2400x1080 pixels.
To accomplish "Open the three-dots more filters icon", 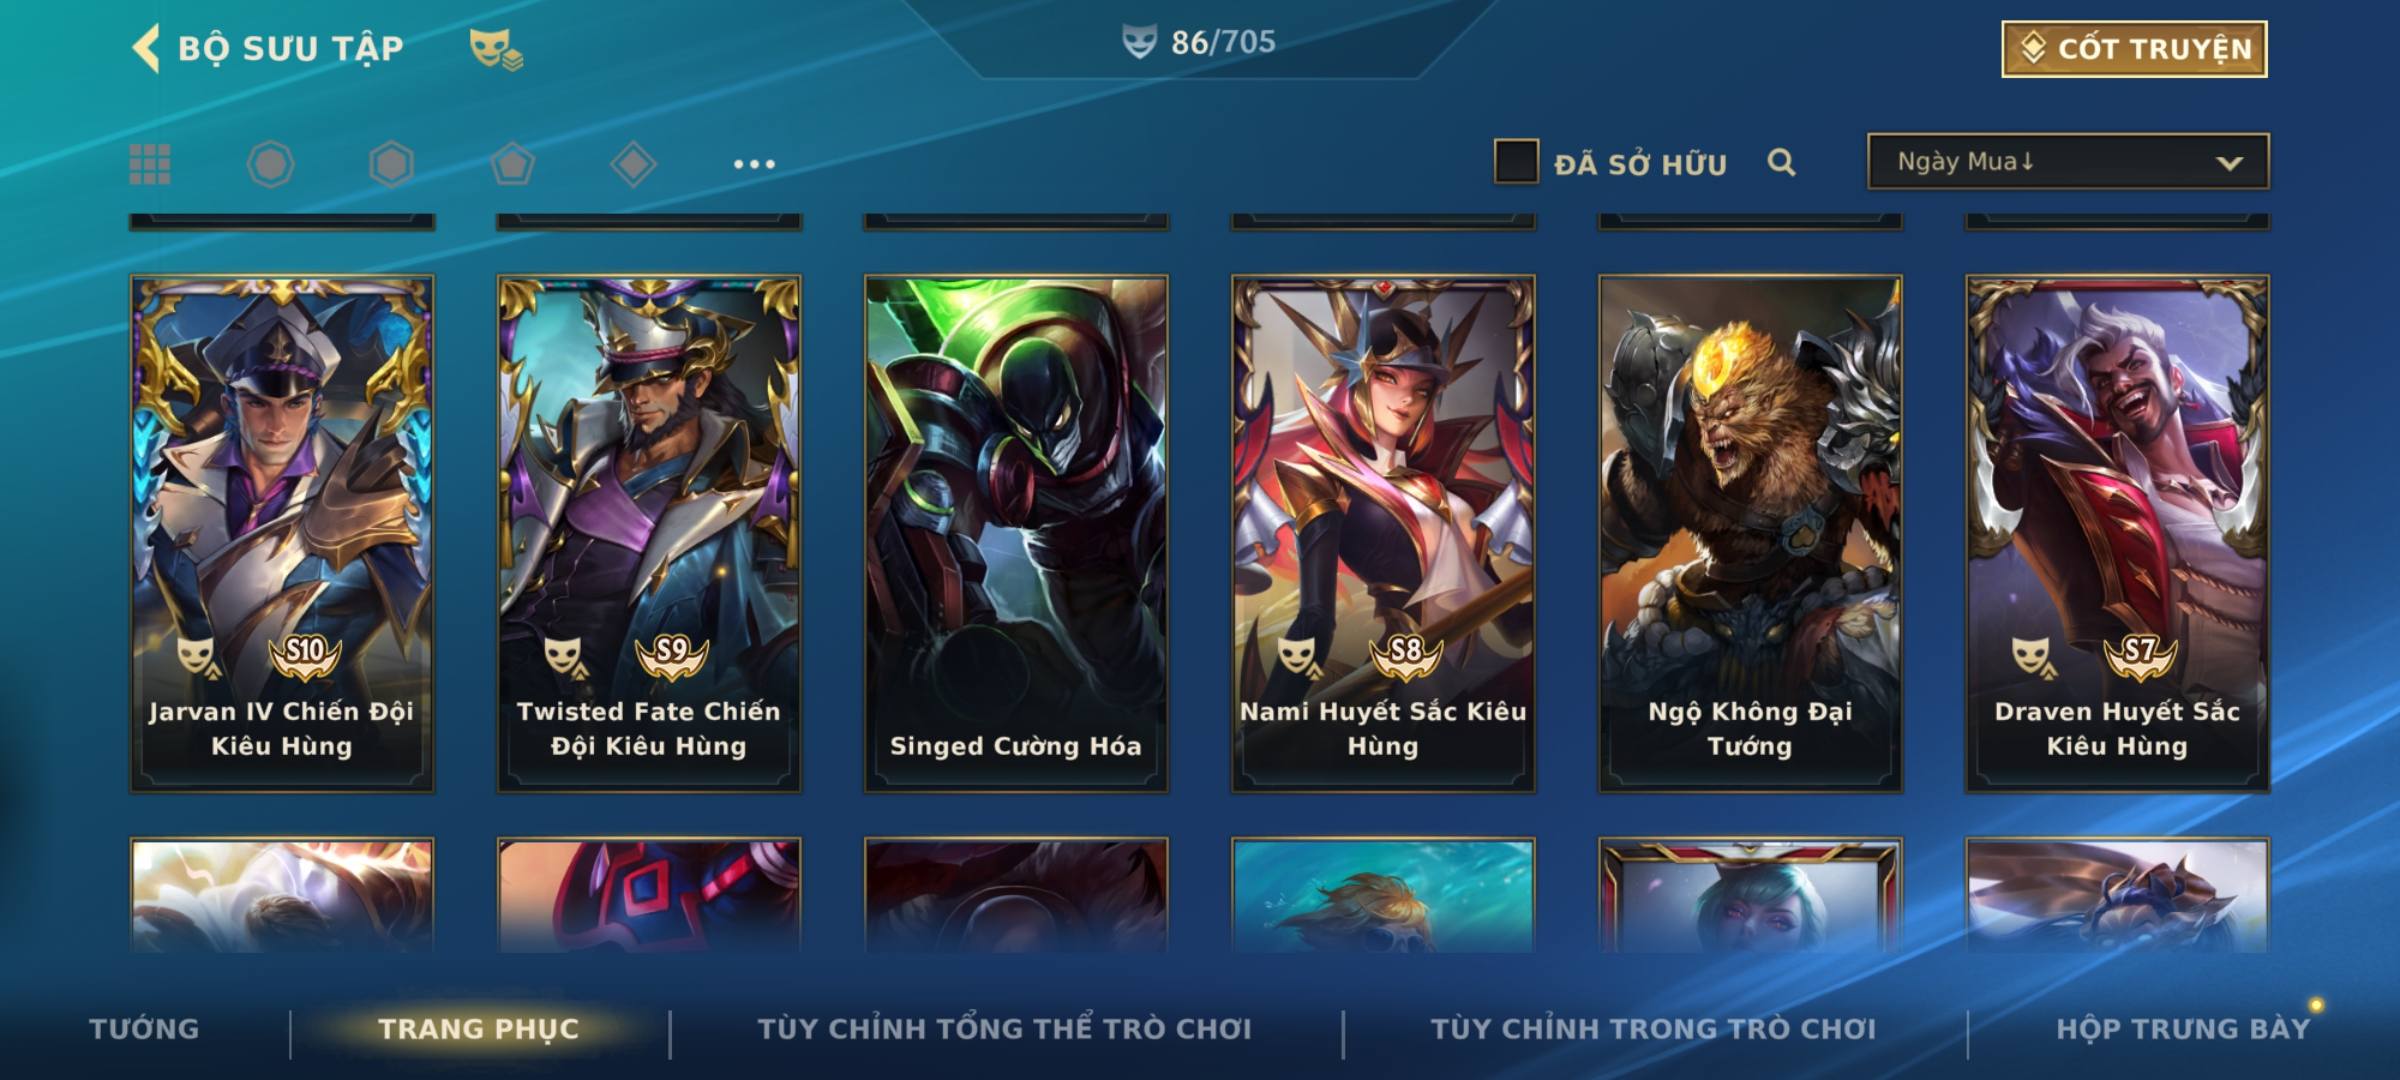I will coord(754,164).
